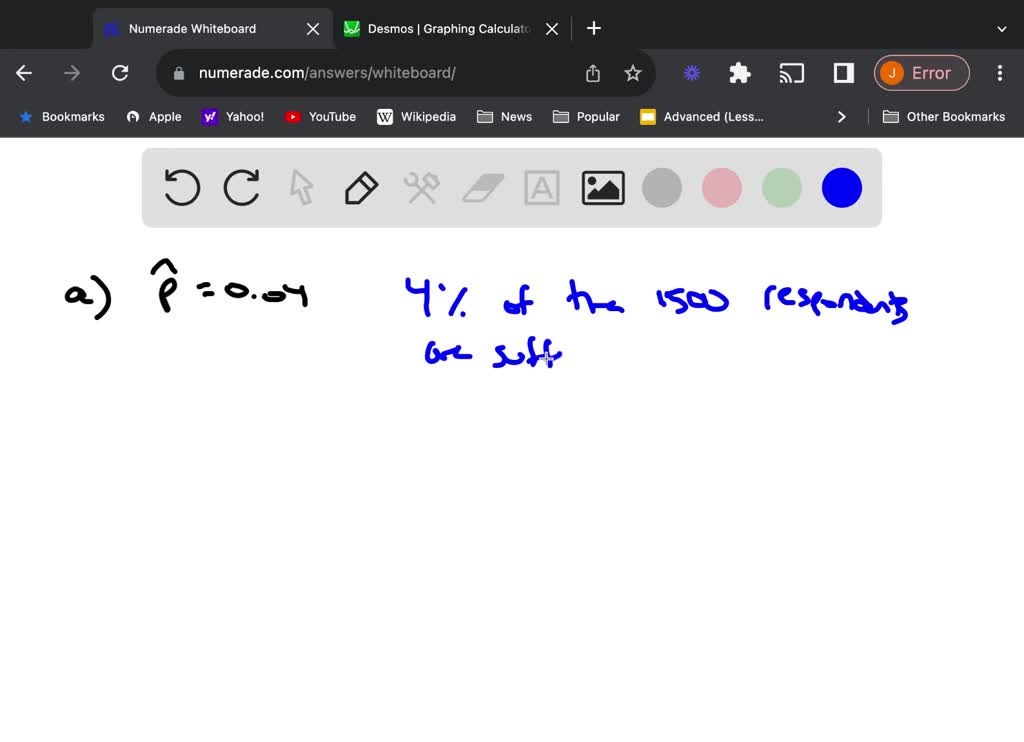This screenshot has height=742, width=1024.
Task: Choose the eraser tool
Action: pos(483,188)
